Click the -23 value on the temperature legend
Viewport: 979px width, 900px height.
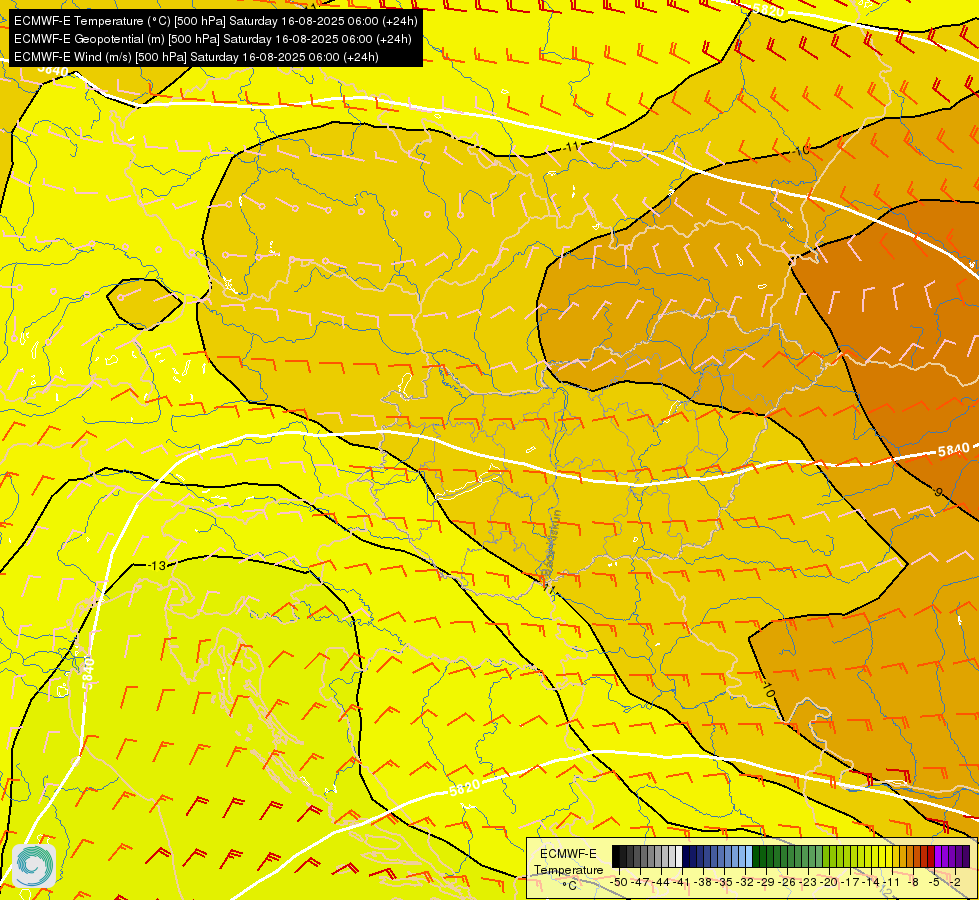tap(809, 882)
